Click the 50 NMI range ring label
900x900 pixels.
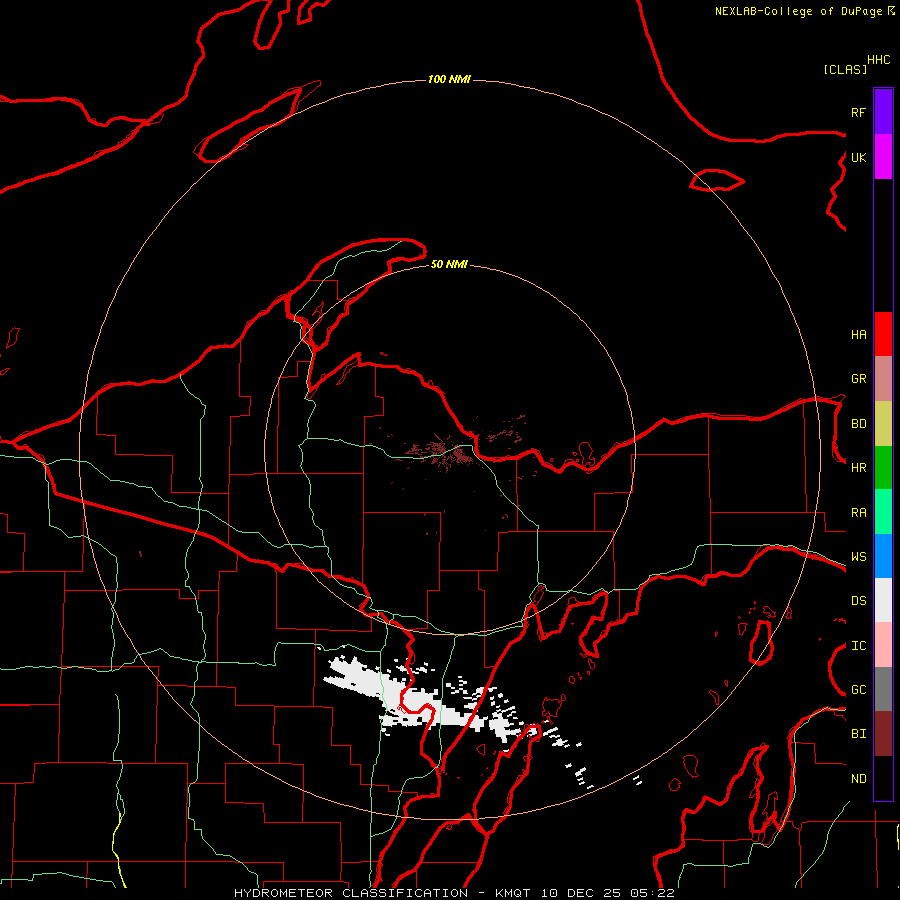tap(449, 264)
